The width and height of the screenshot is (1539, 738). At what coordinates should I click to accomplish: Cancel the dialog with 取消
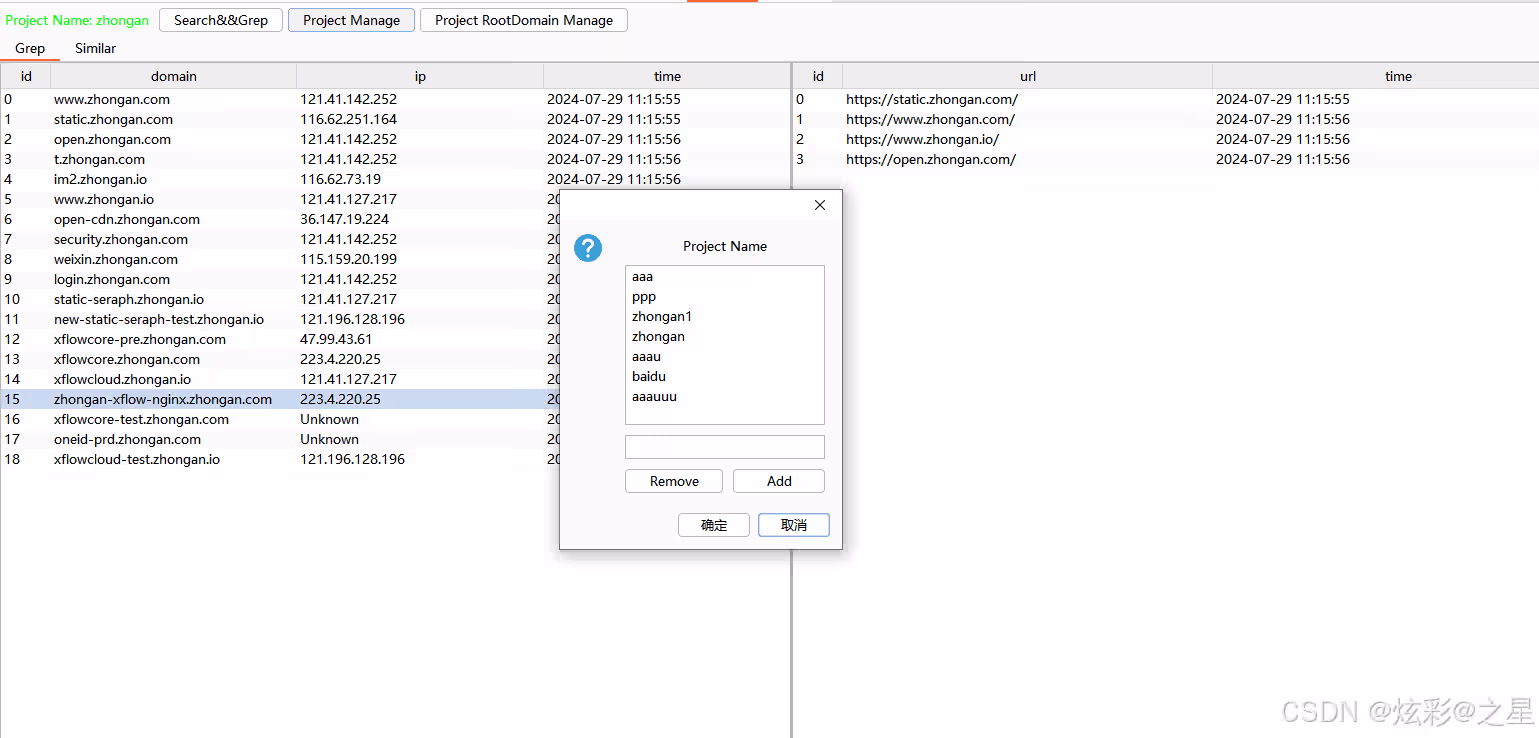tap(793, 525)
